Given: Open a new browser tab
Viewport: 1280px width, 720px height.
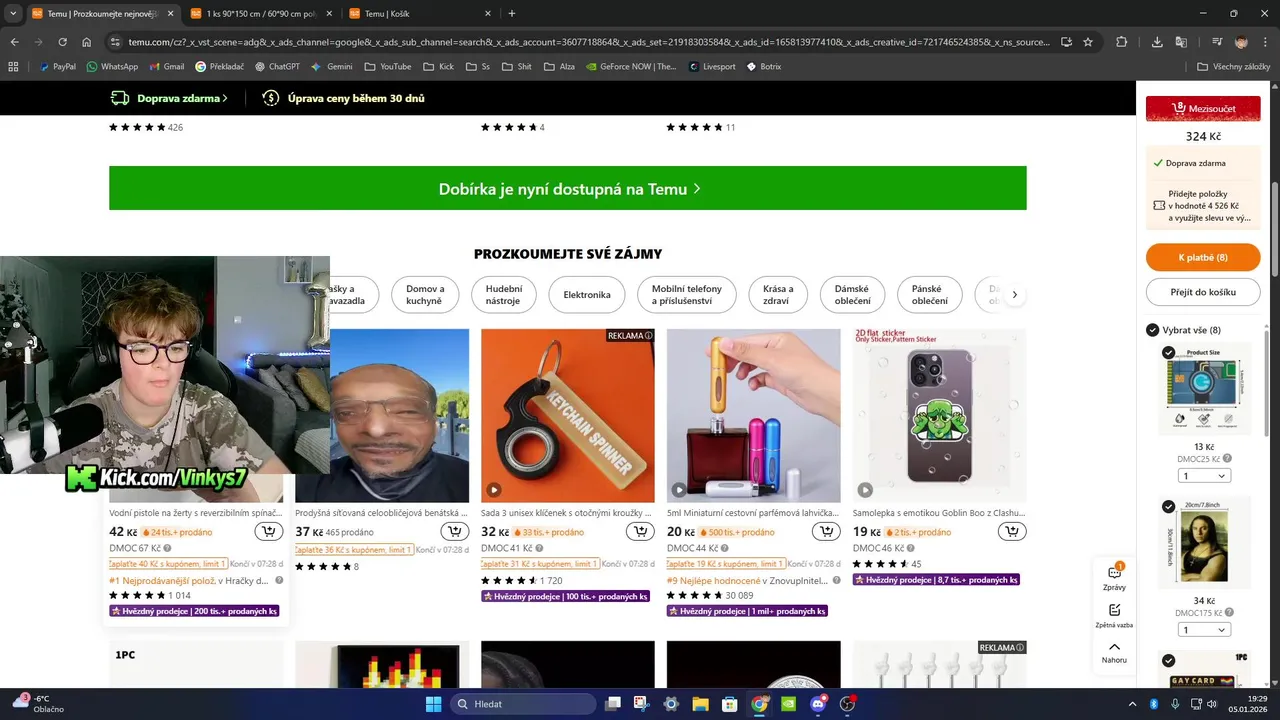Looking at the screenshot, I should coord(512,13).
